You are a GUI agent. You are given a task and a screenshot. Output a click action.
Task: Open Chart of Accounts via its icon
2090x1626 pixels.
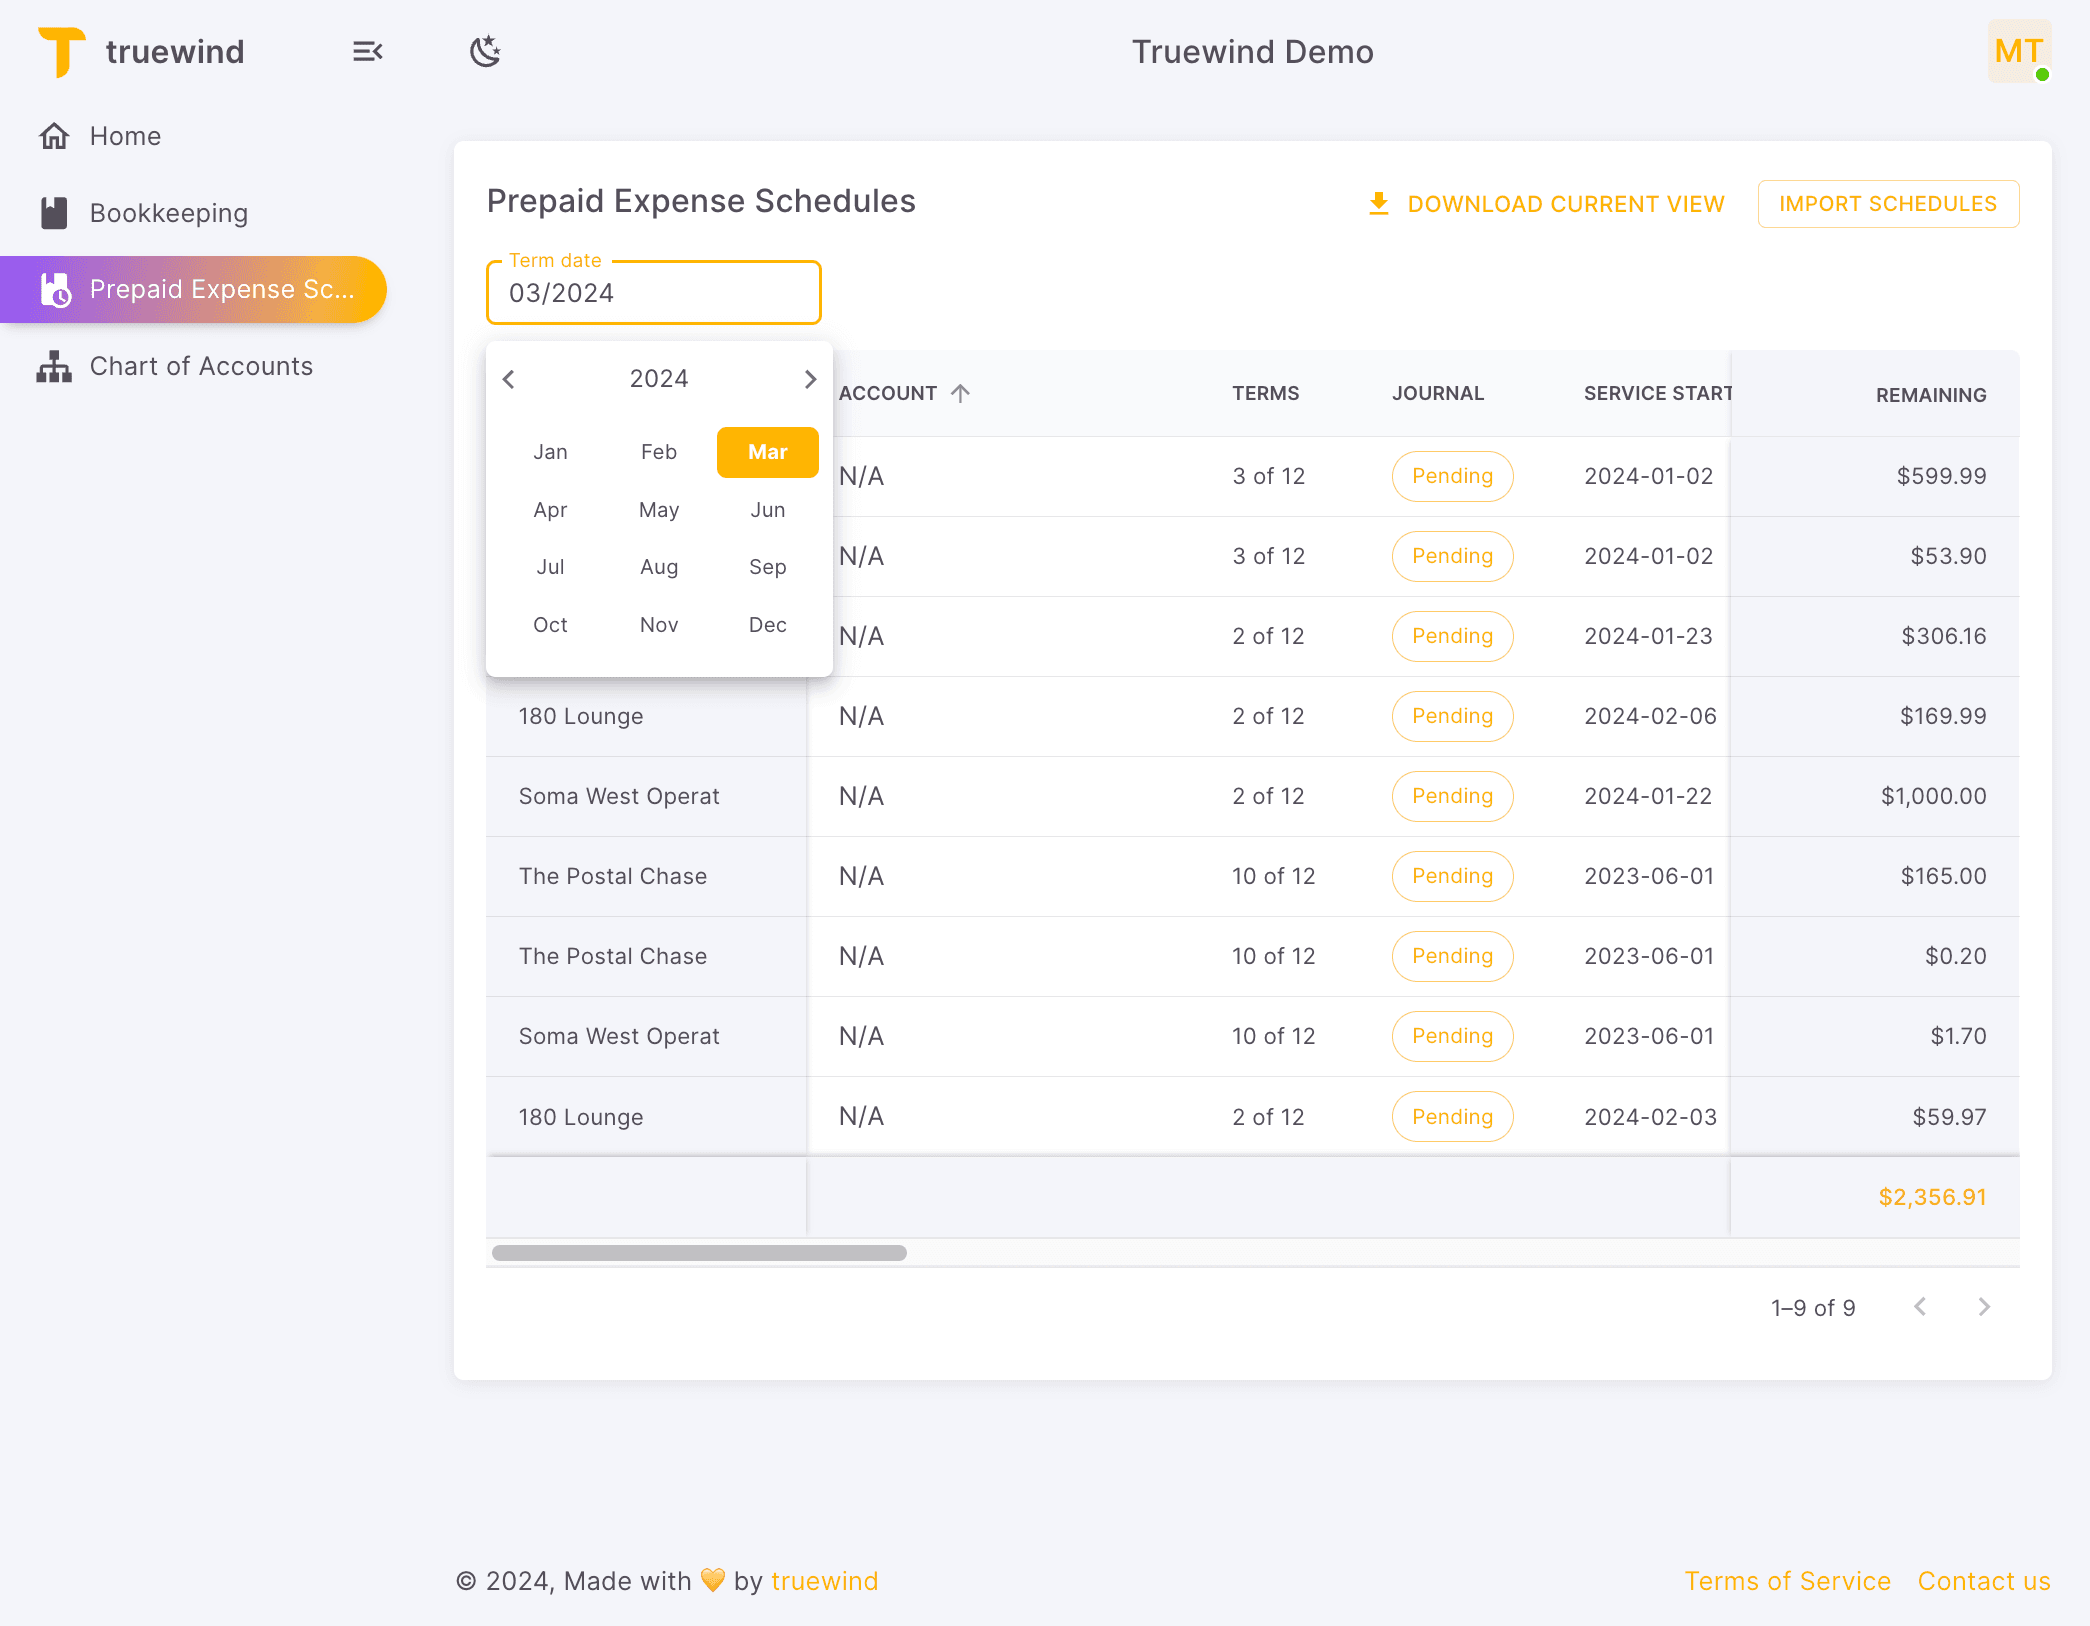point(55,366)
